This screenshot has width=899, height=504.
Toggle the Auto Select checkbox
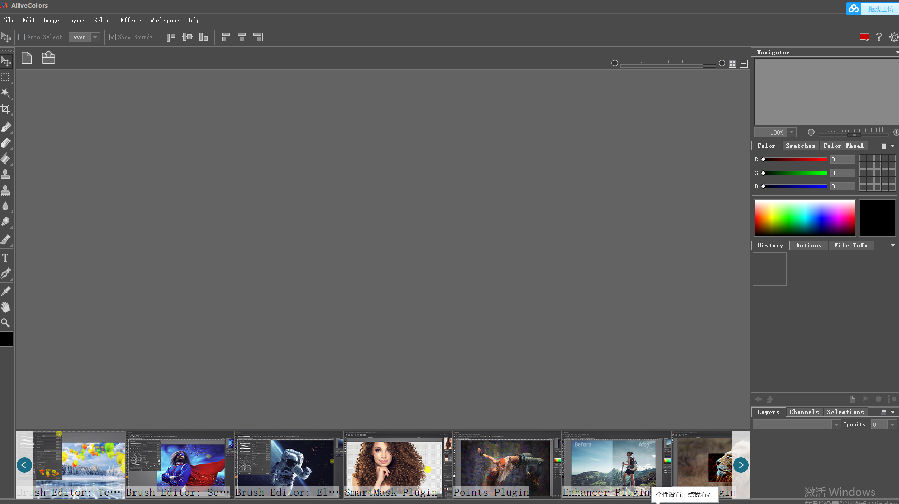tap(19, 37)
